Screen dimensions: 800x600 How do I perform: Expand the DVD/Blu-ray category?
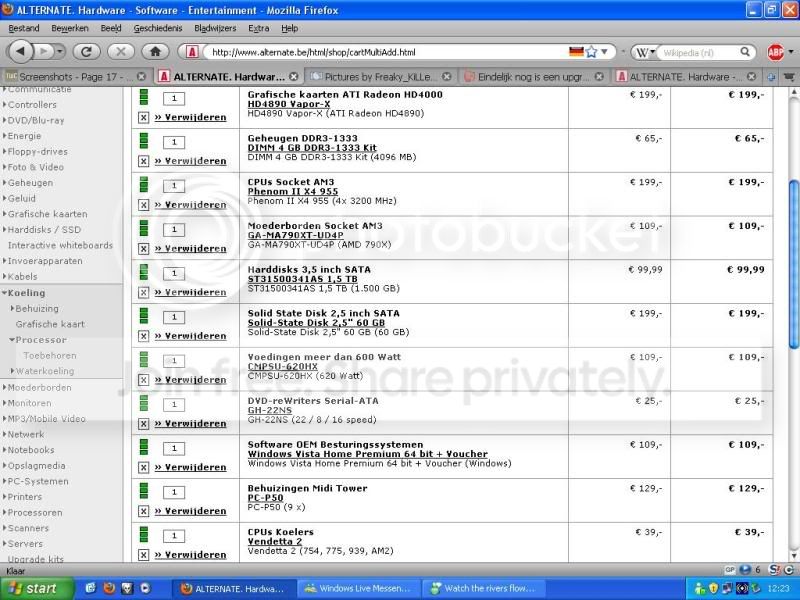tap(35, 120)
